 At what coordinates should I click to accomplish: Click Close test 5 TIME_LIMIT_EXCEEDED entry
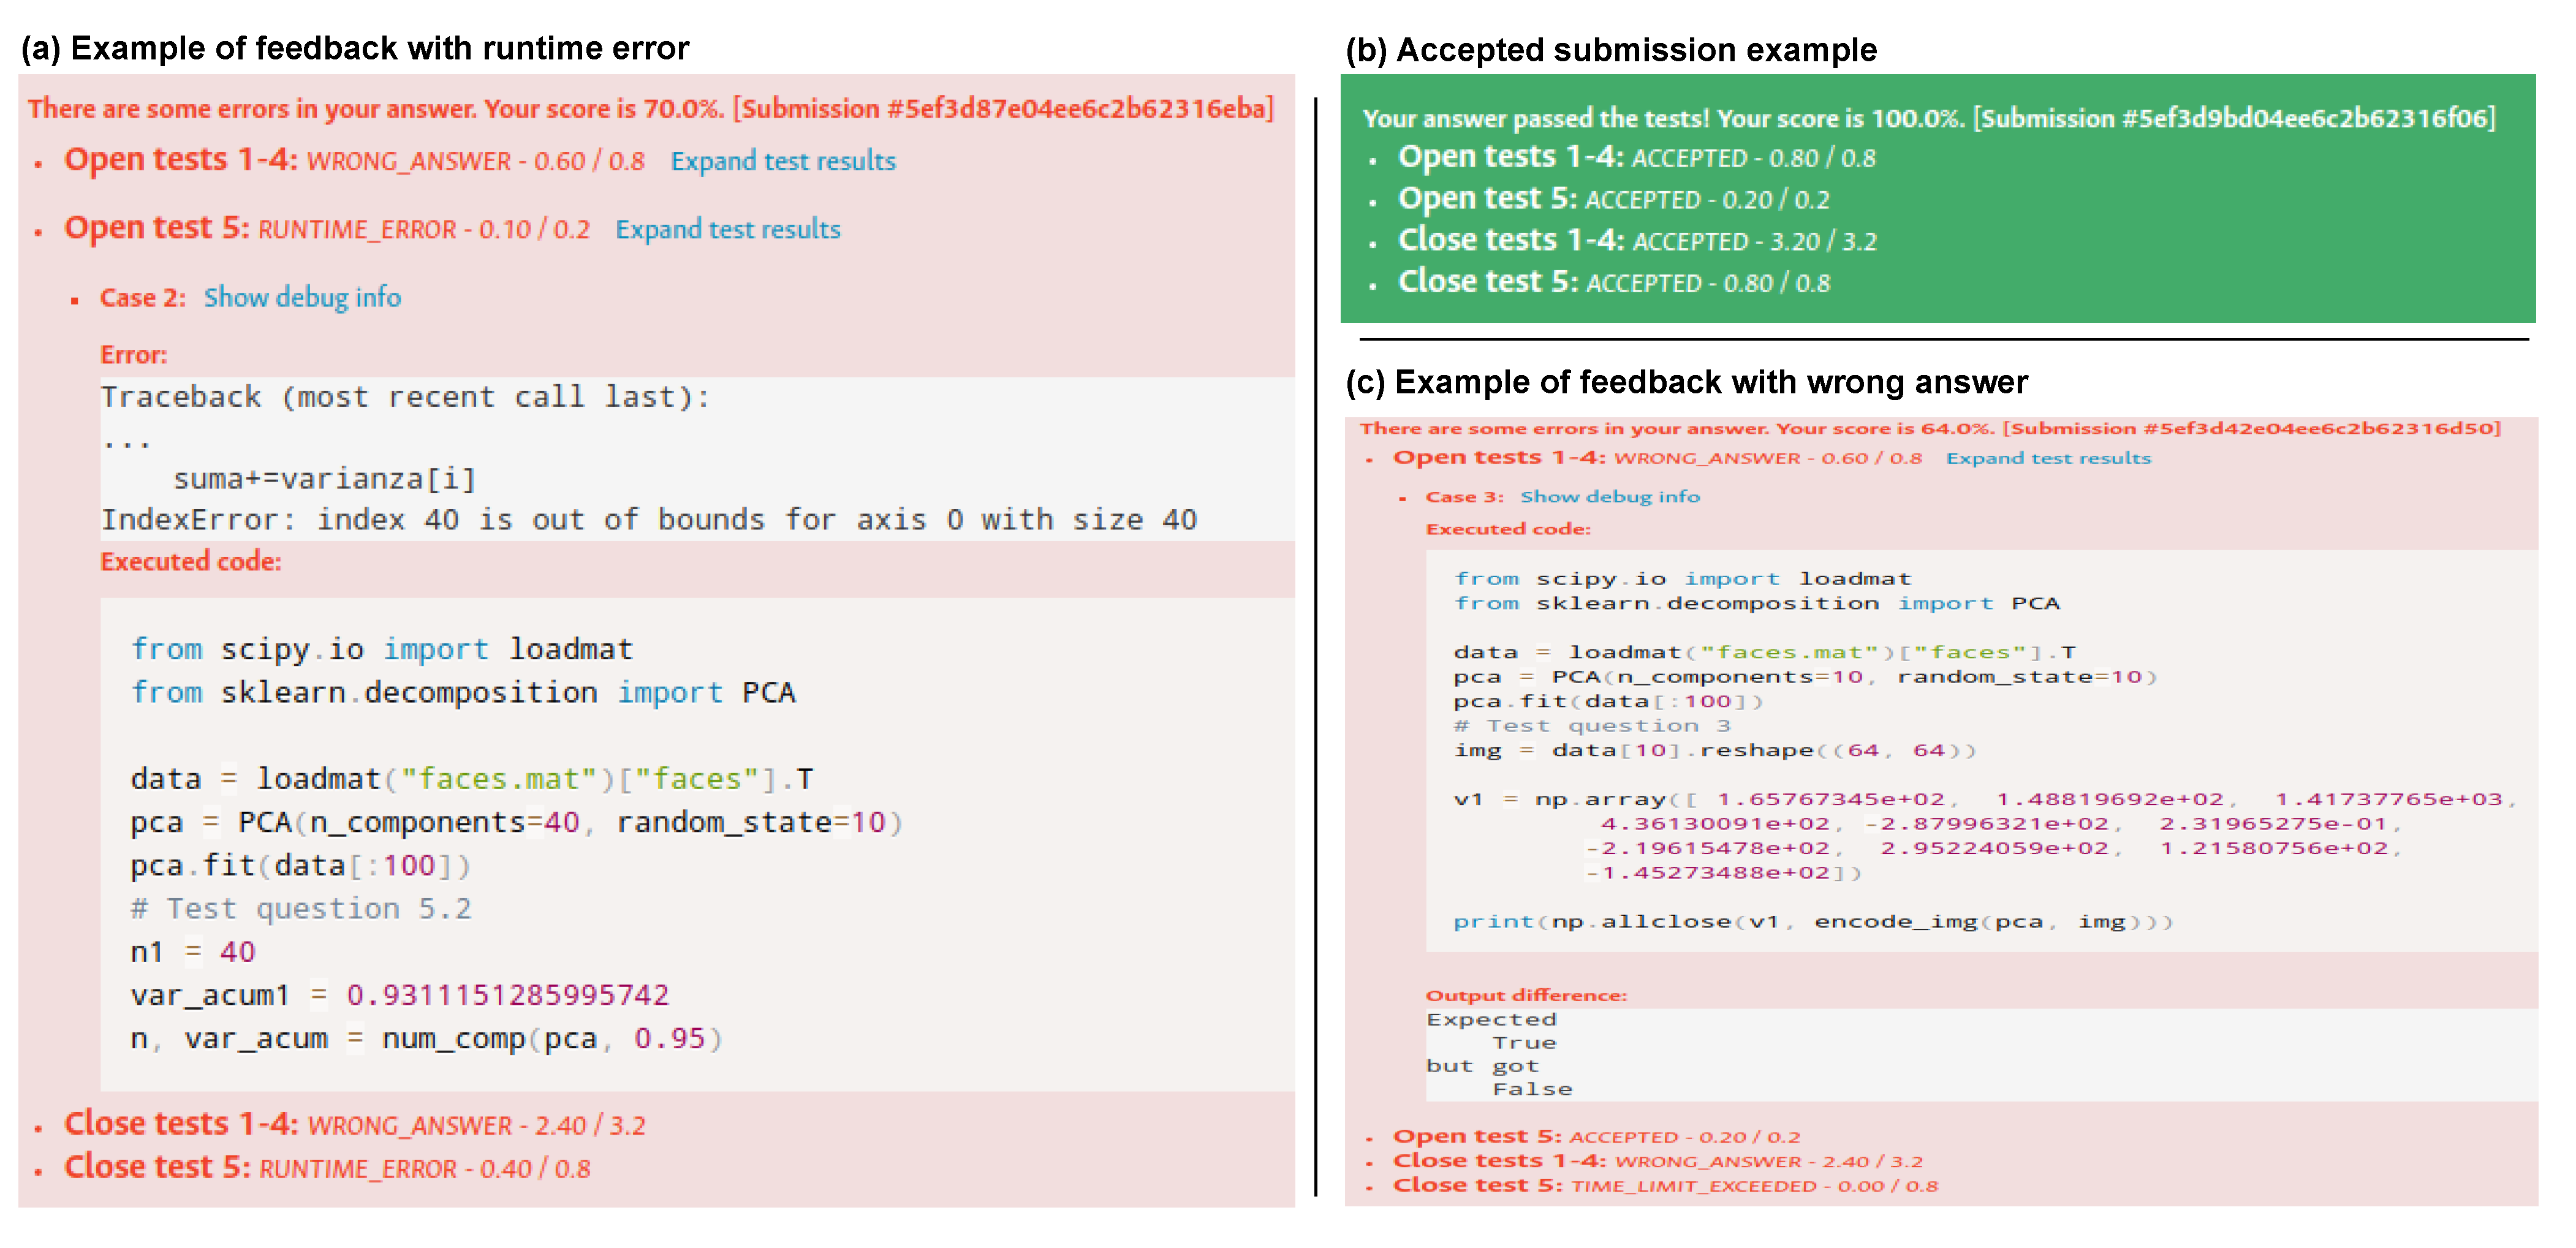1477,1185
